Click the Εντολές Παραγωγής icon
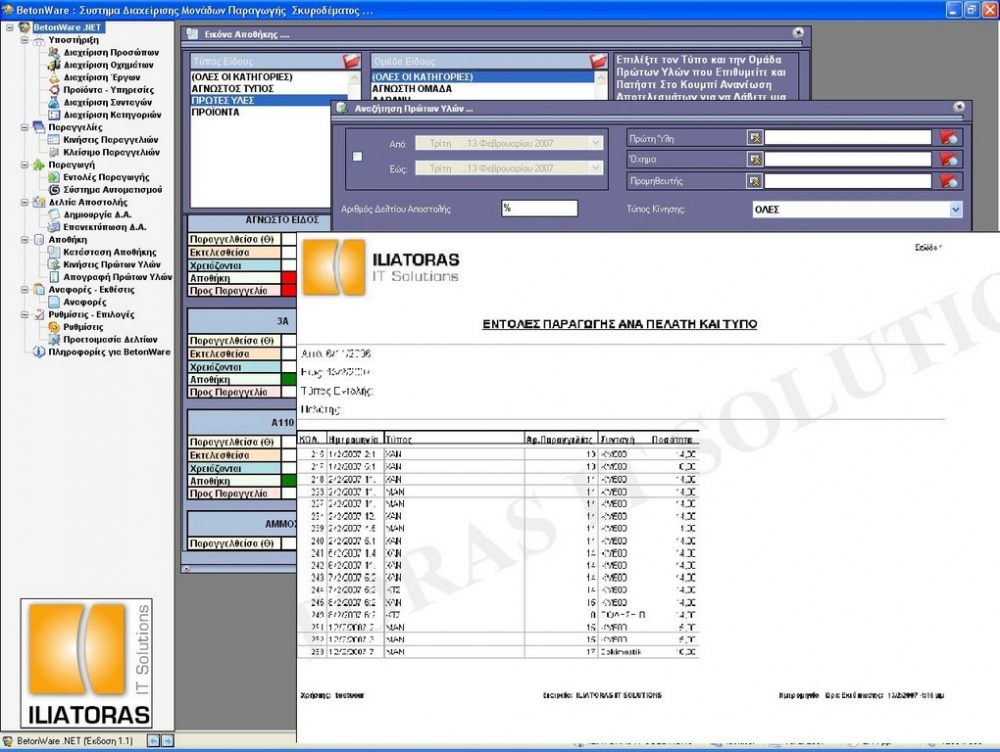 [x=54, y=177]
